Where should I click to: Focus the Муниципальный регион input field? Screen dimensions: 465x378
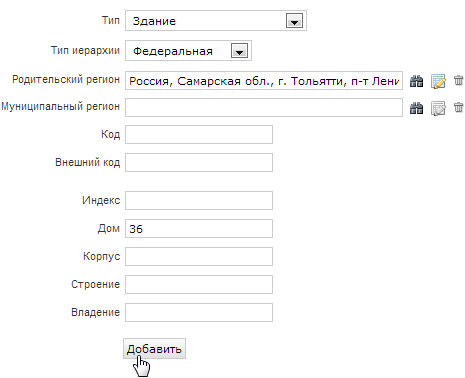pos(264,107)
